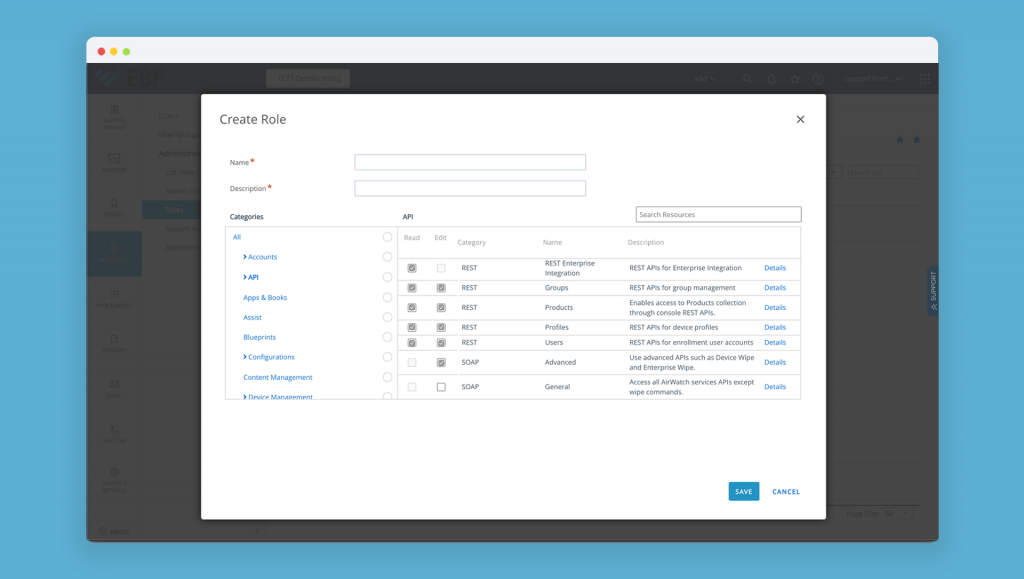Open Content in the sidebar
This screenshot has width=1024, height=579.
[x=114, y=343]
